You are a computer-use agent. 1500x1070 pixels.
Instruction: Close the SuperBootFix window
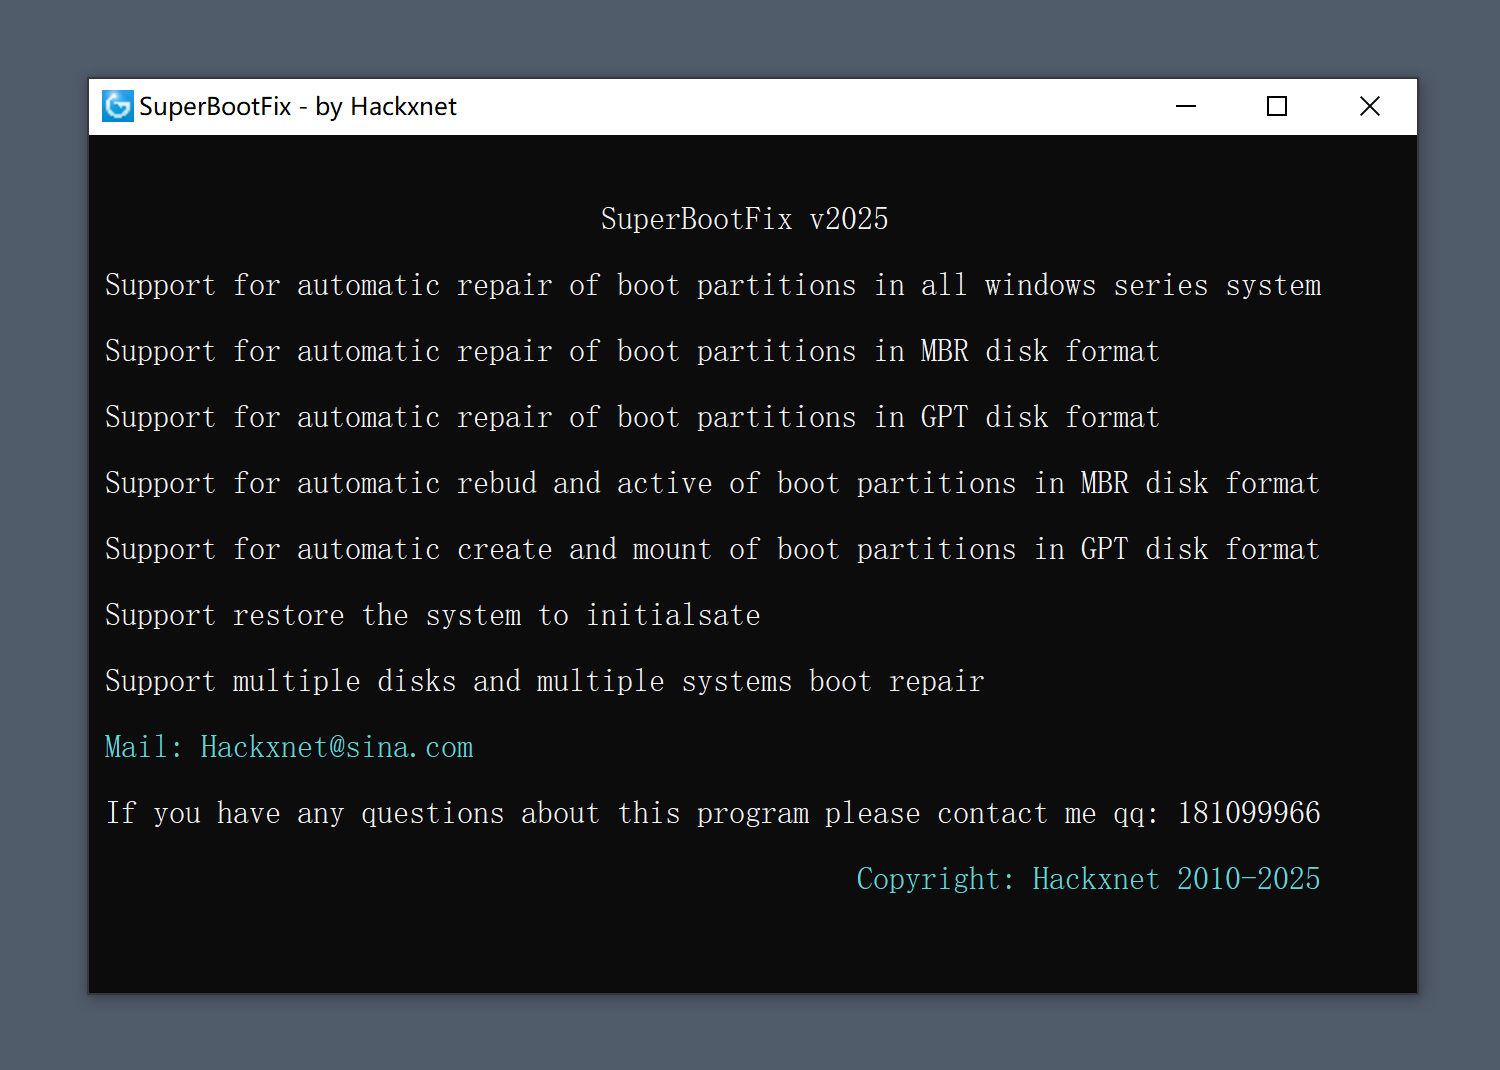click(x=1369, y=106)
